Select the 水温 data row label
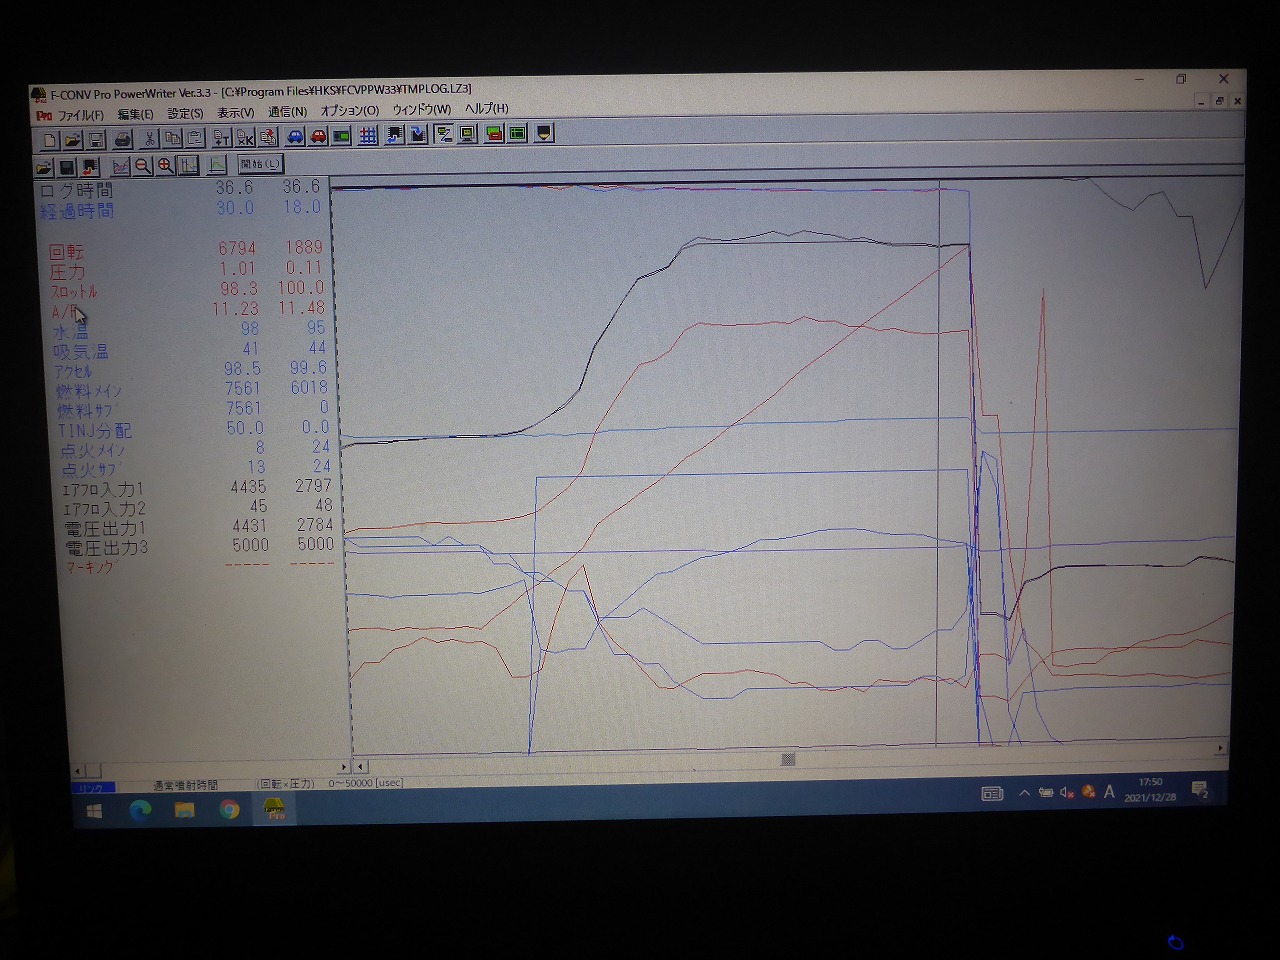This screenshot has width=1280, height=960. (x=70, y=331)
